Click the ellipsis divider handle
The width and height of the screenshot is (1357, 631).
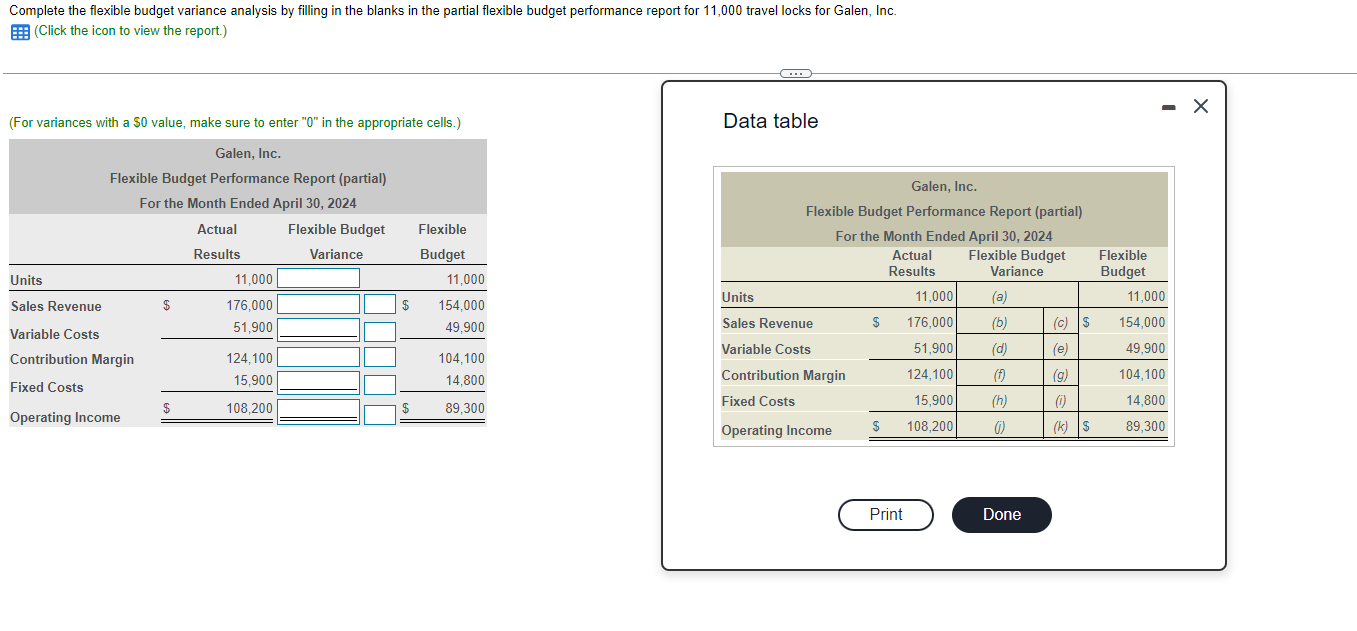tap(796, 73)
